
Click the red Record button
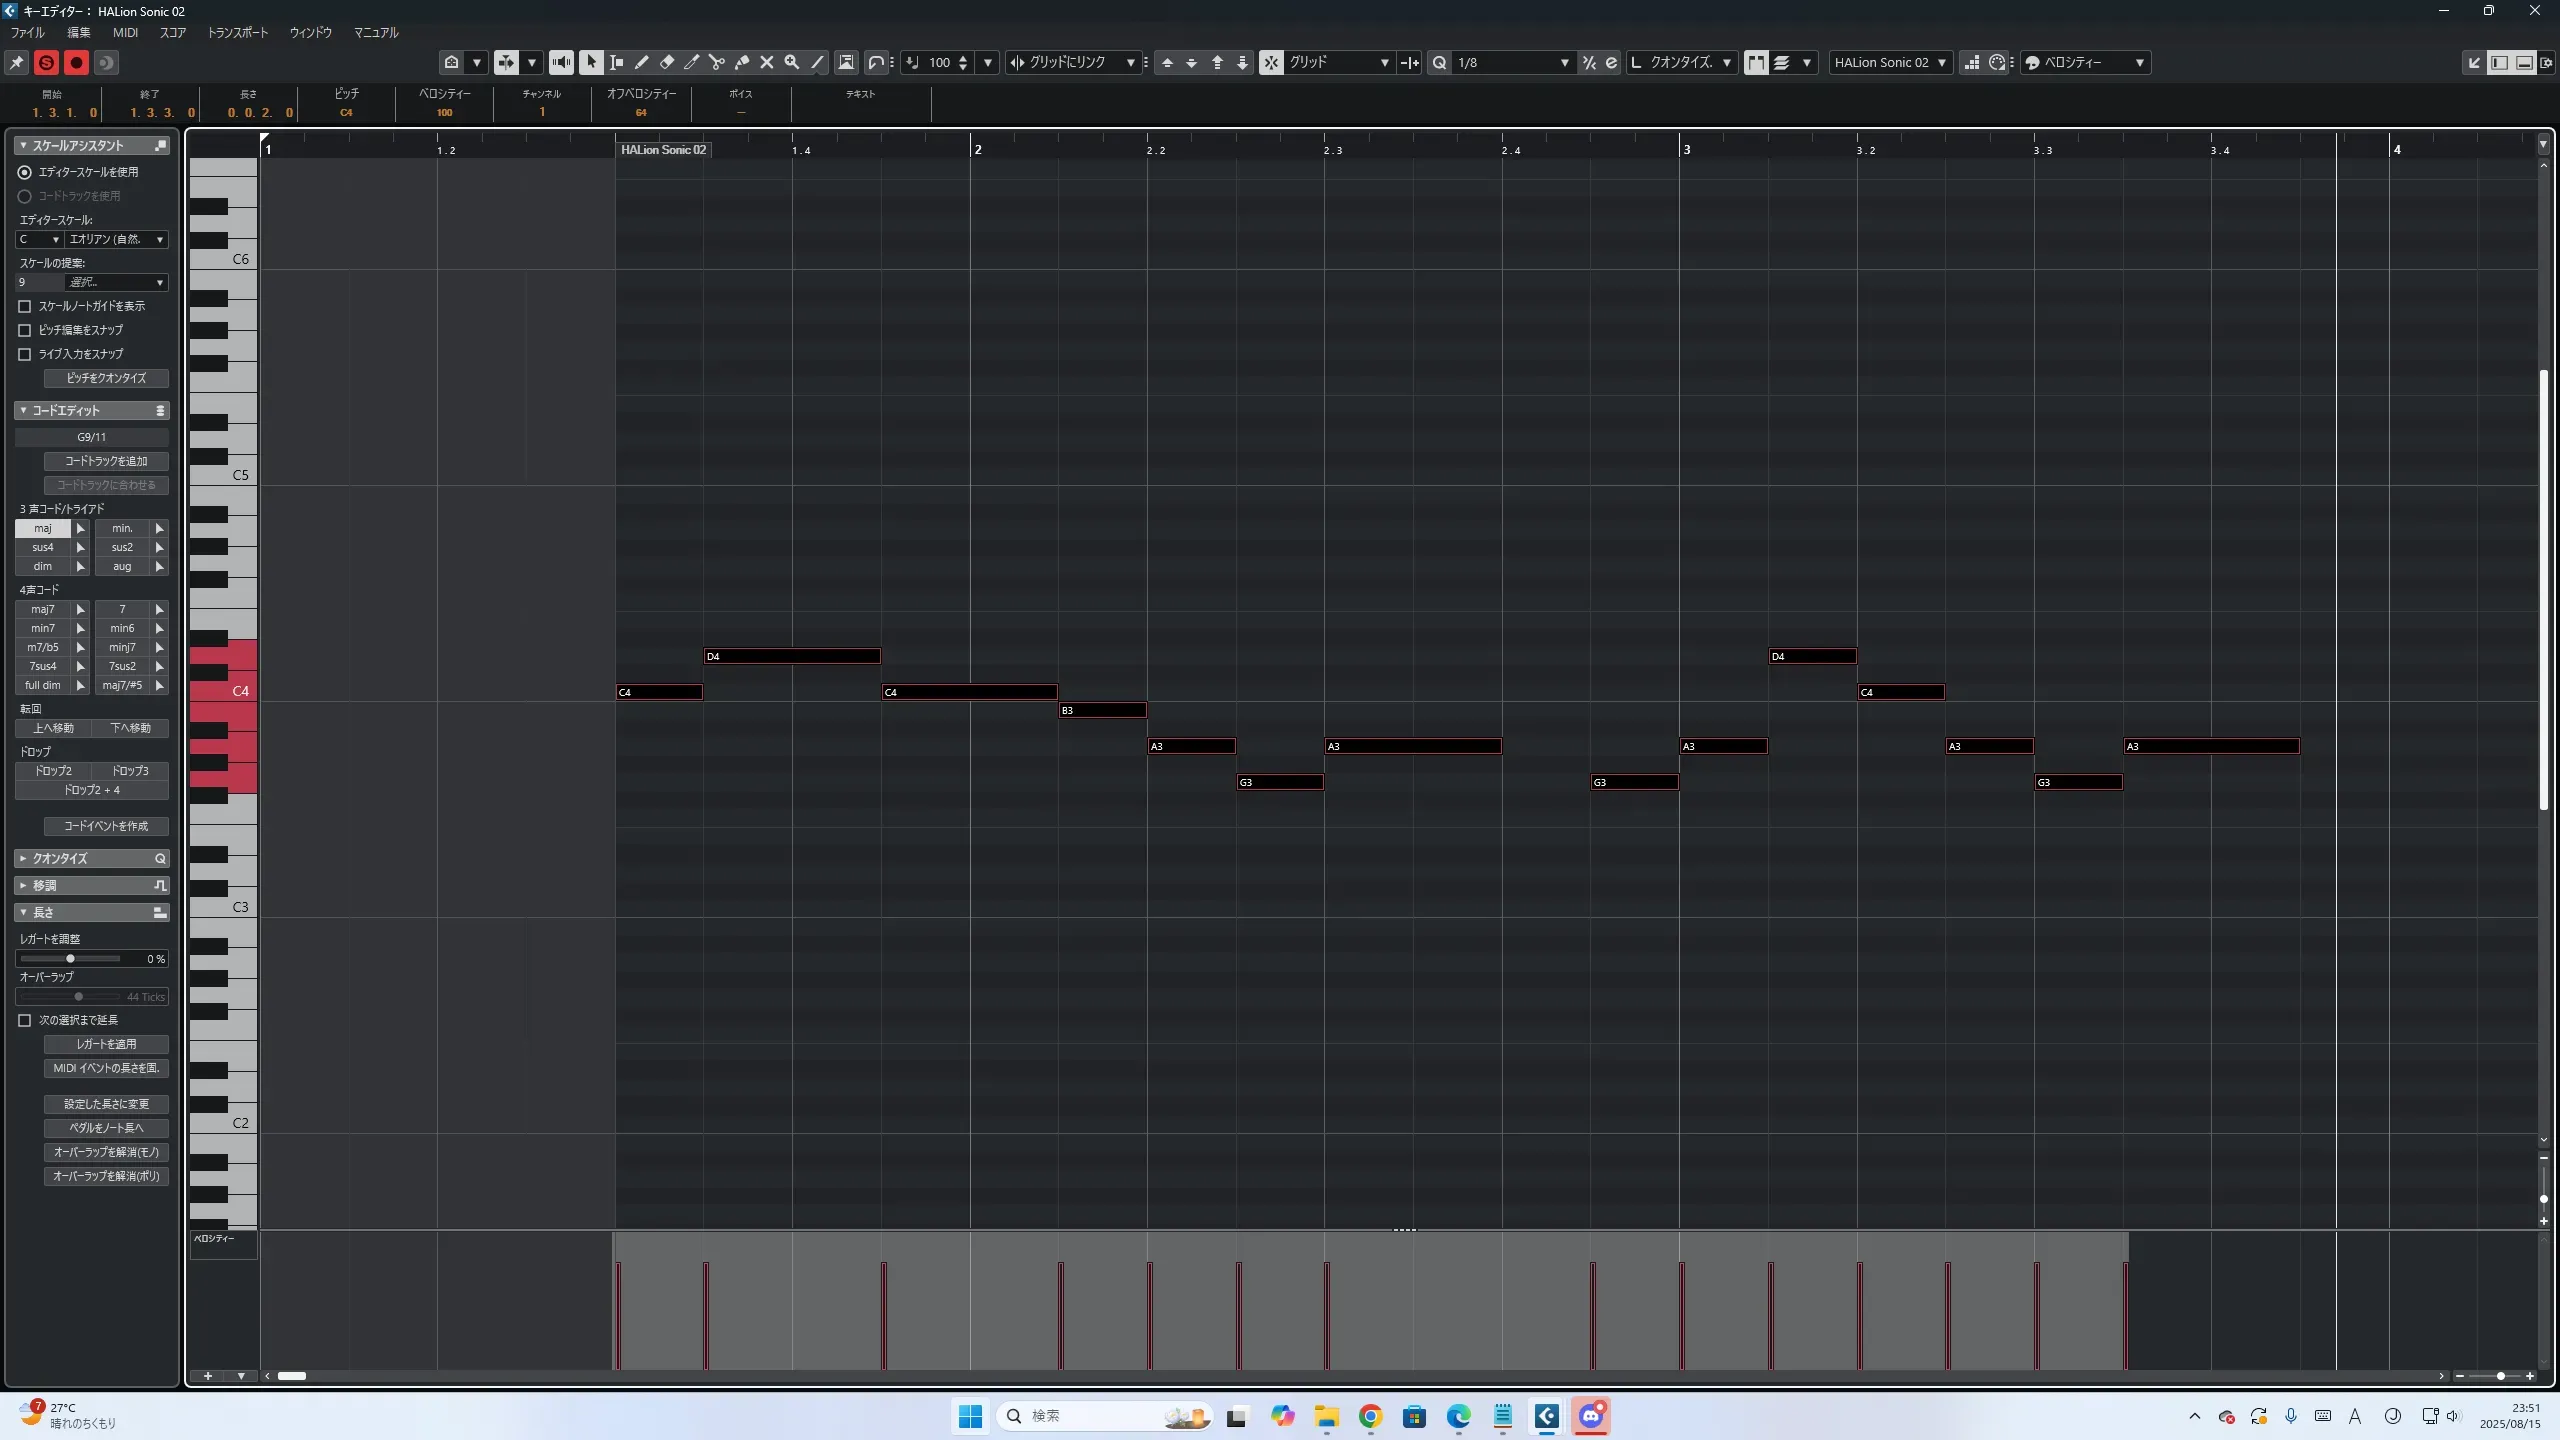[76, 62]
